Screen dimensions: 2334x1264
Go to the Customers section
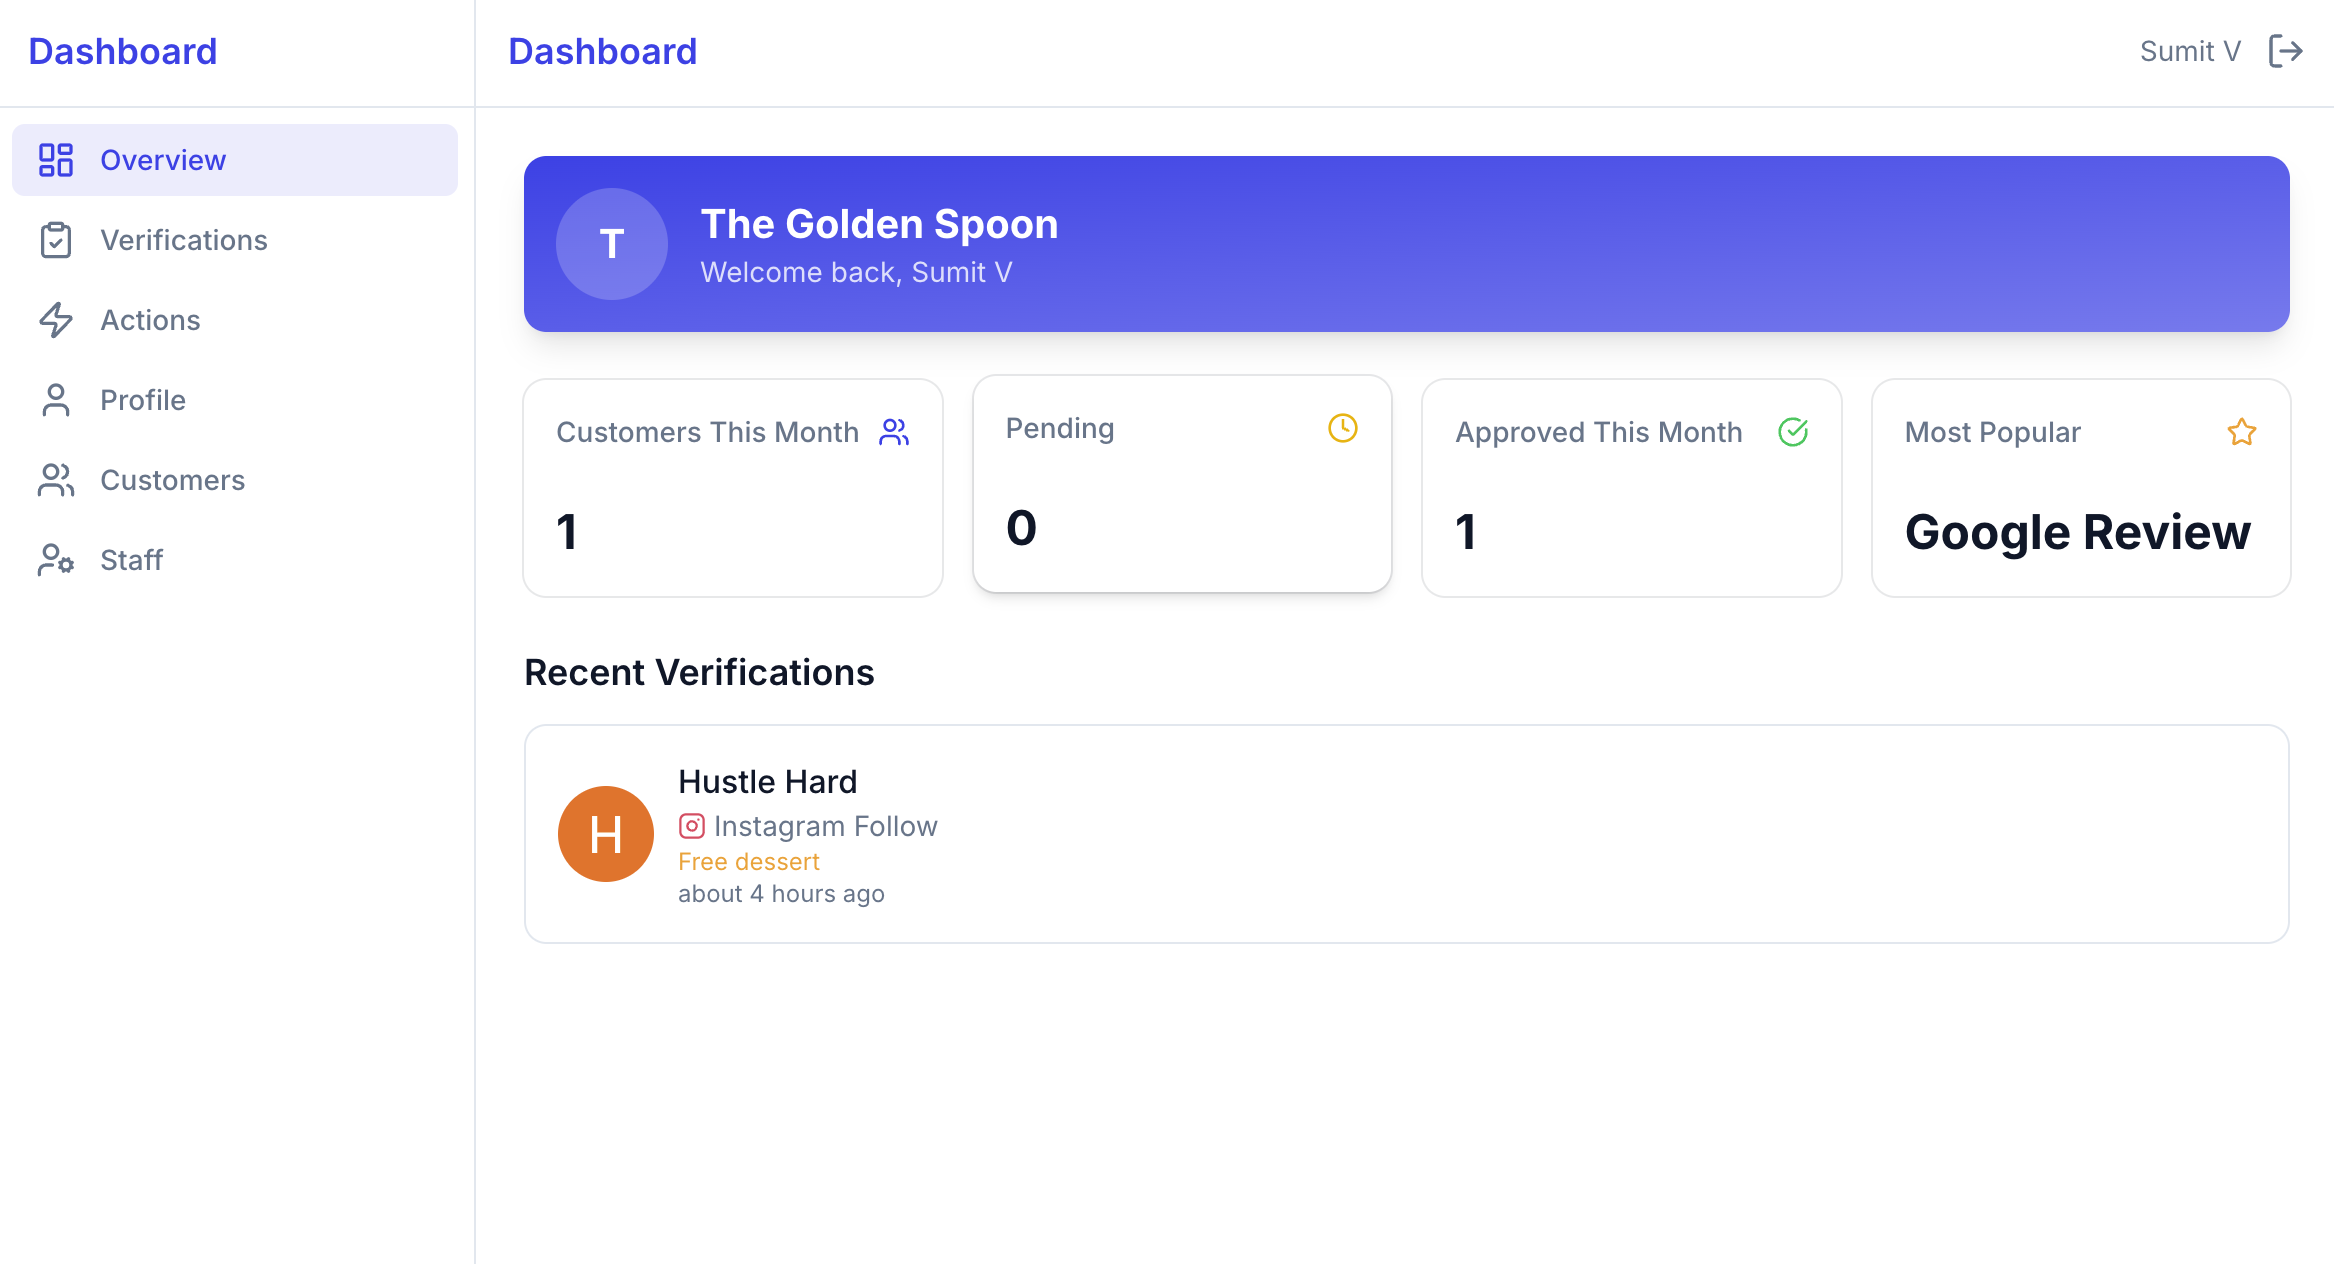click(172, 480)
